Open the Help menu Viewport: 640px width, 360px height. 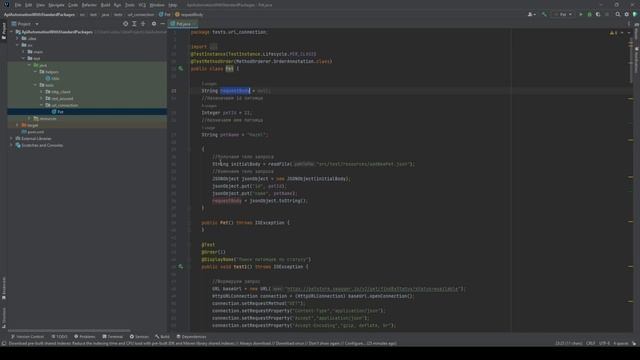(173, 5)
